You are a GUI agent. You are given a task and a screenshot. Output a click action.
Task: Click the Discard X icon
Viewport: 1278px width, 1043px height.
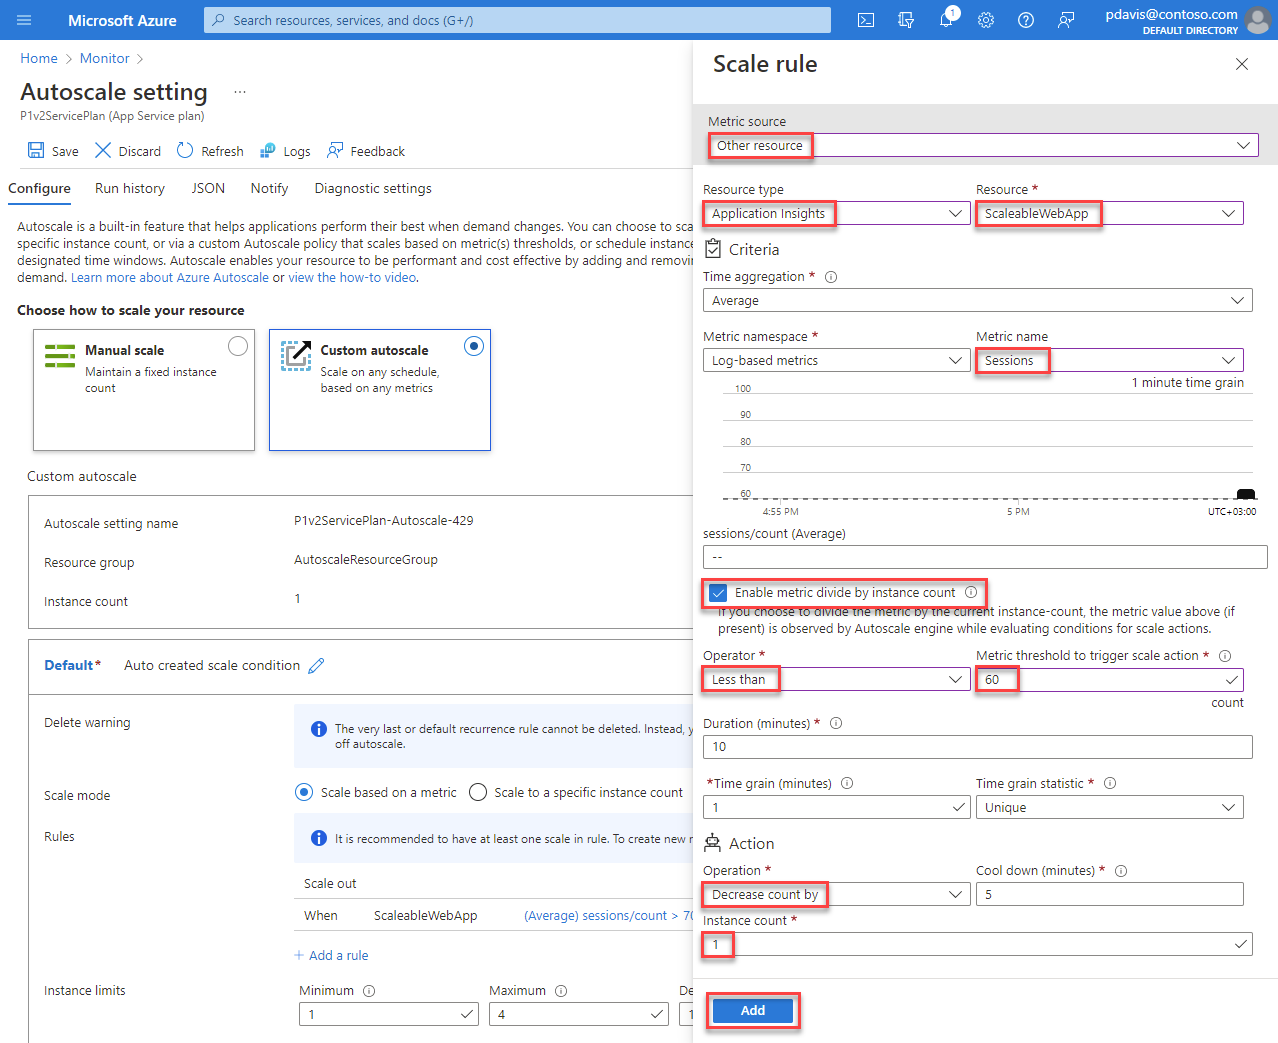(x=103, y=150)
